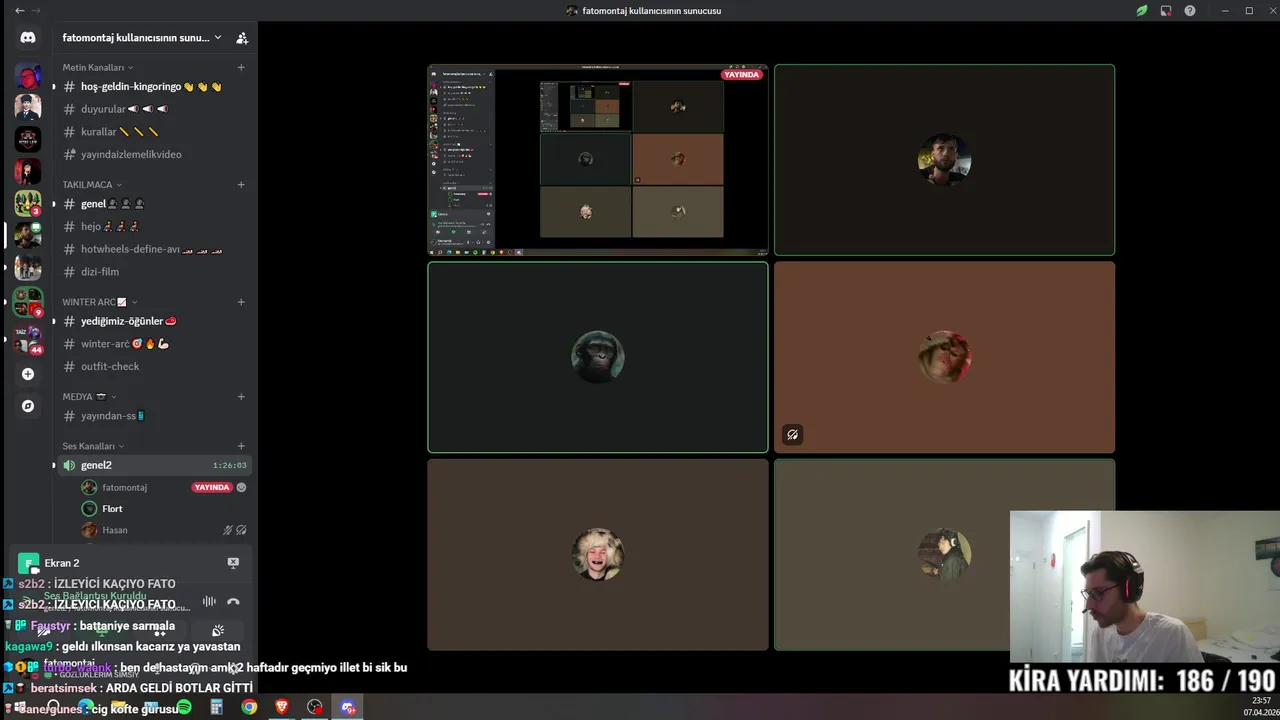Viewport: 1280px width, 720px height.
Task: Open the outfit-check channel
Action: tap(154, 366)
